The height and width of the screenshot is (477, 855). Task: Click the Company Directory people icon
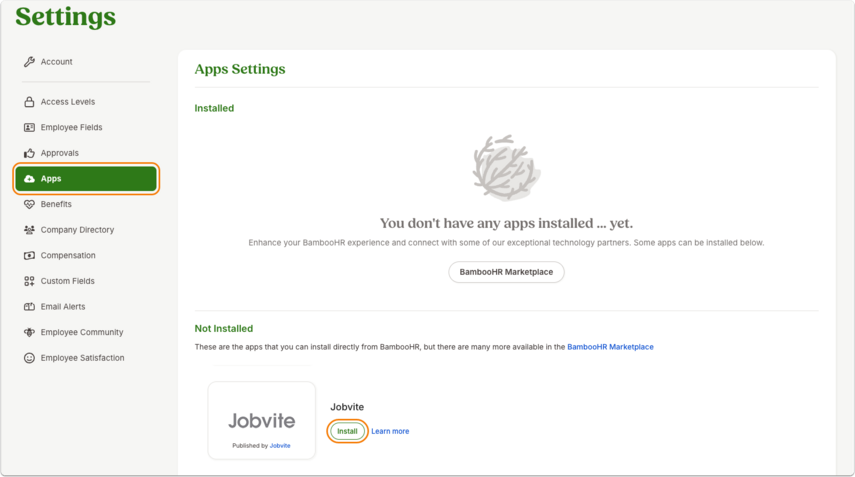pos(29,230)
